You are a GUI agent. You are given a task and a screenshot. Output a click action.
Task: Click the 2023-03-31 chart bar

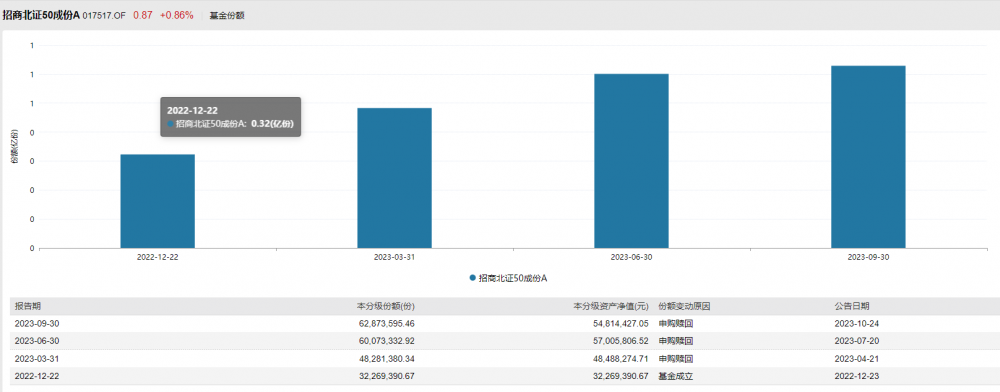[x=394, y=178]
